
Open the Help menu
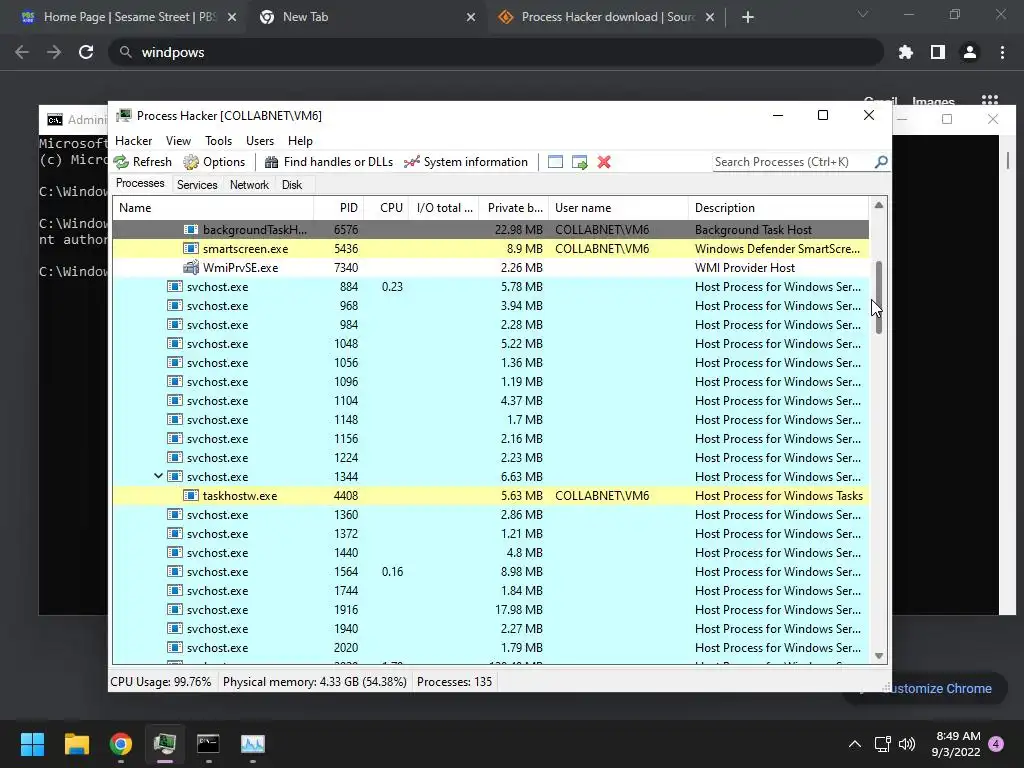300,141
